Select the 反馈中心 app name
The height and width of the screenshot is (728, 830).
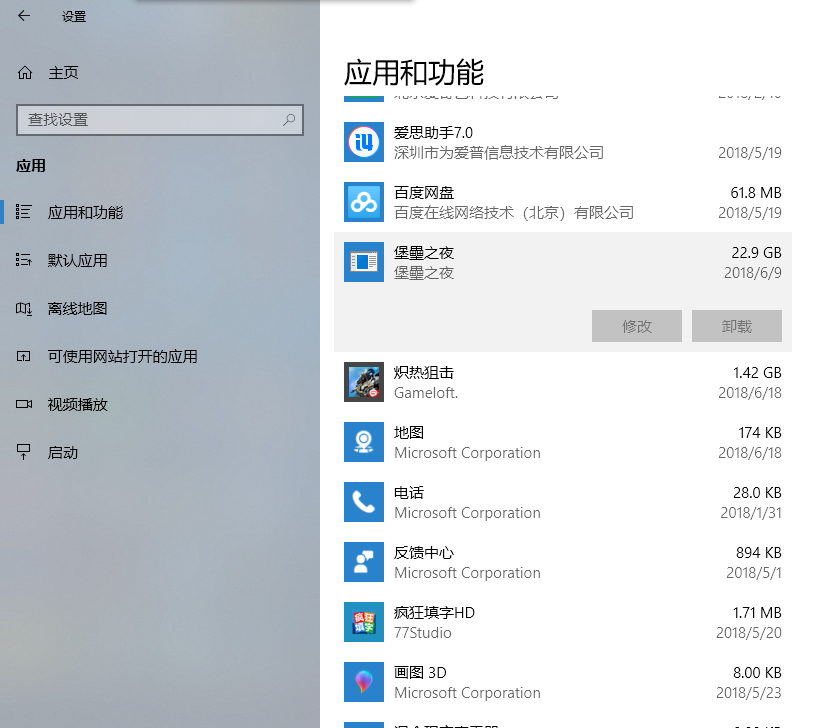tap(423, 553)
